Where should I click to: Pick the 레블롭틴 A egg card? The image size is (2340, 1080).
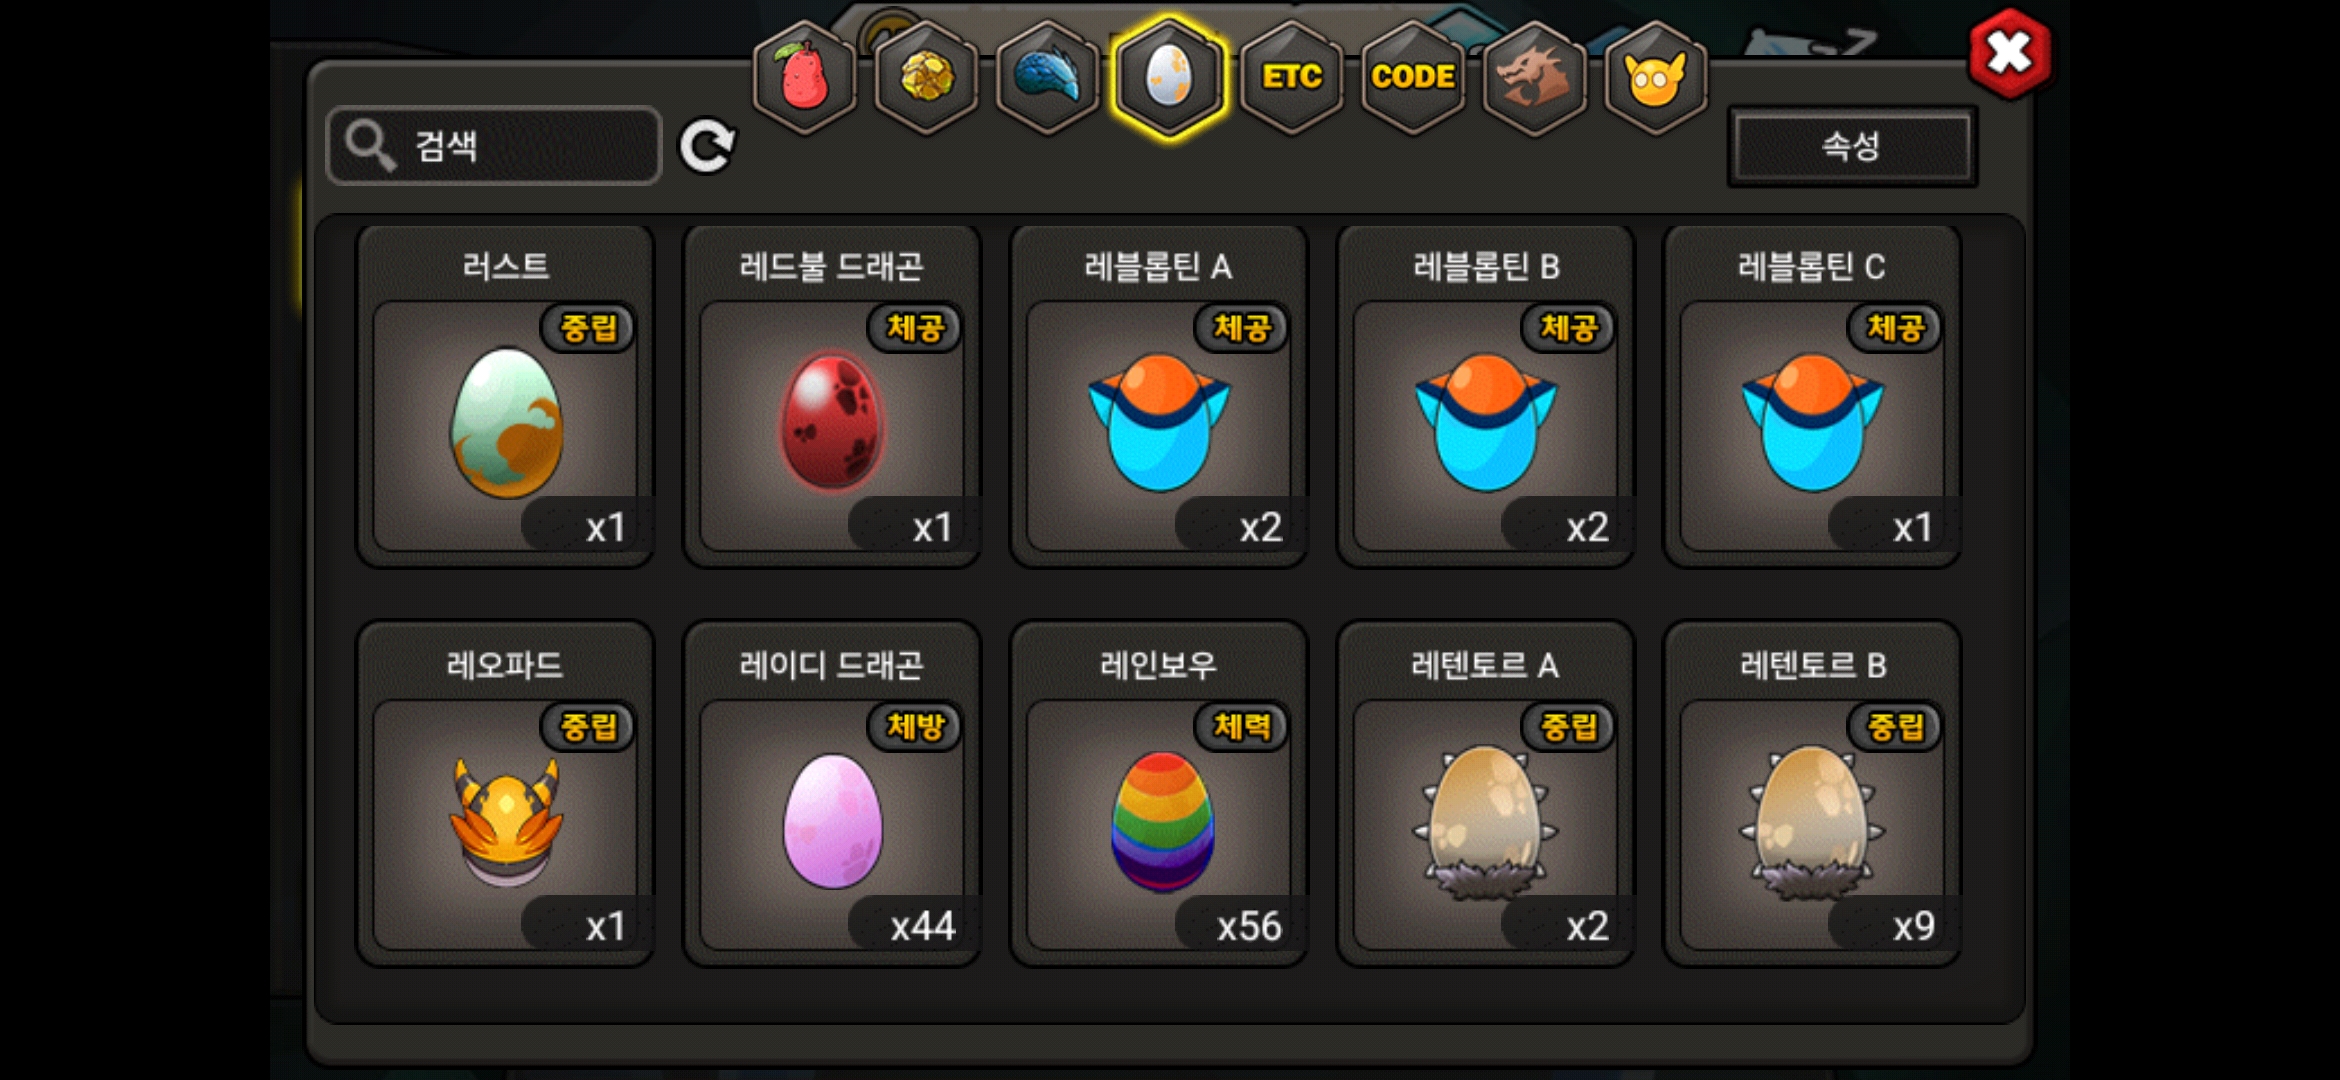[1159, 397]
